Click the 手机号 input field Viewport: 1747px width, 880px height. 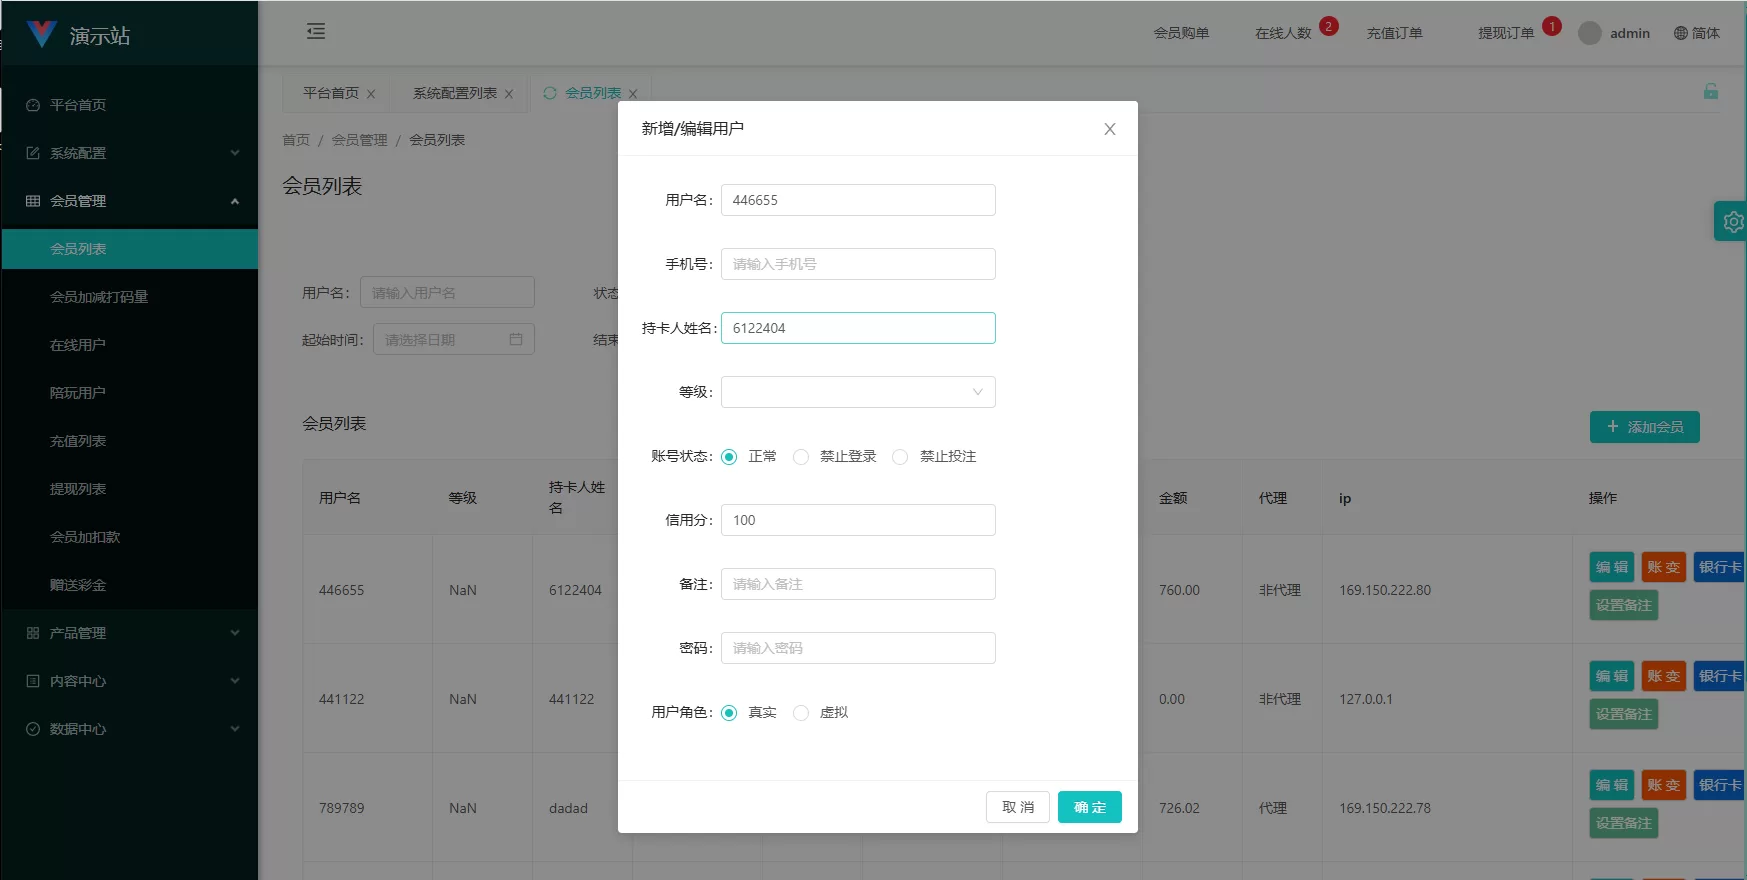pyautogui.click(x=858, y=264)
